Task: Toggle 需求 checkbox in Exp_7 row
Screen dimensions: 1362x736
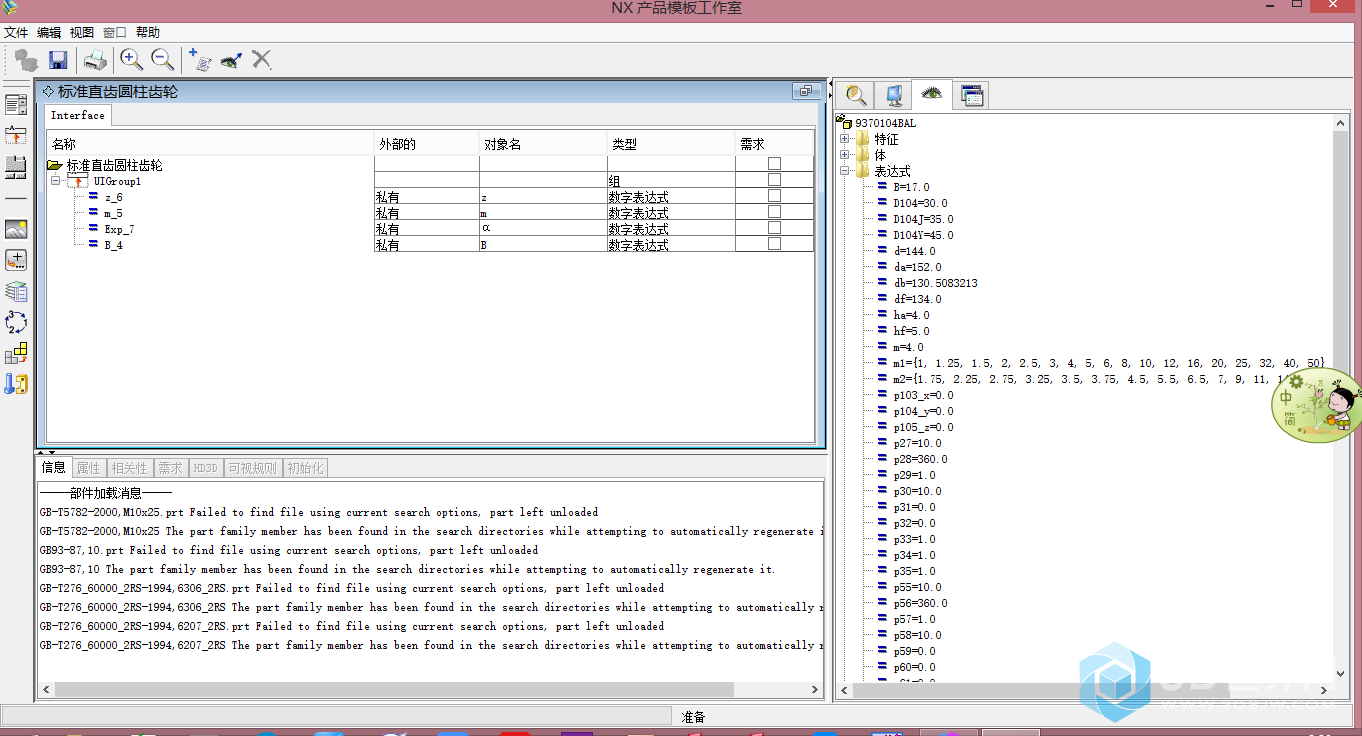Action: tap(774, 228)
